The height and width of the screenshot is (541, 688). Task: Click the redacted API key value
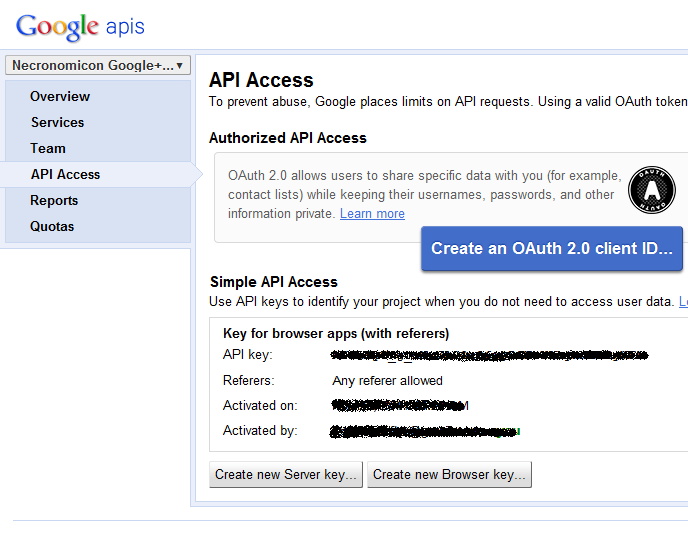coord(490,355)
